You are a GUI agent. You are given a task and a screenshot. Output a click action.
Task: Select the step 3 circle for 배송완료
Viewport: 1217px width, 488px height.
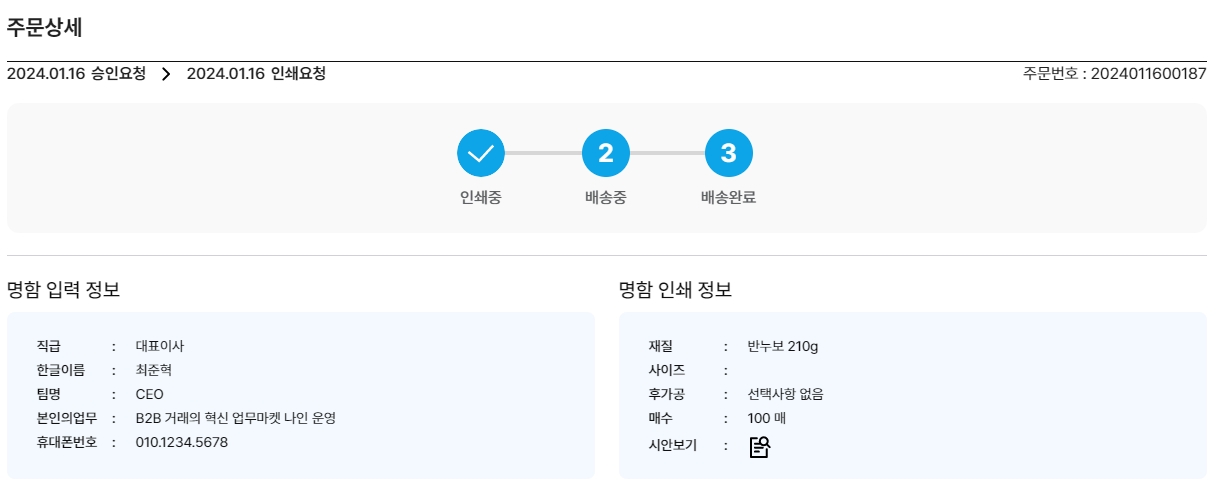coord(729,153)
